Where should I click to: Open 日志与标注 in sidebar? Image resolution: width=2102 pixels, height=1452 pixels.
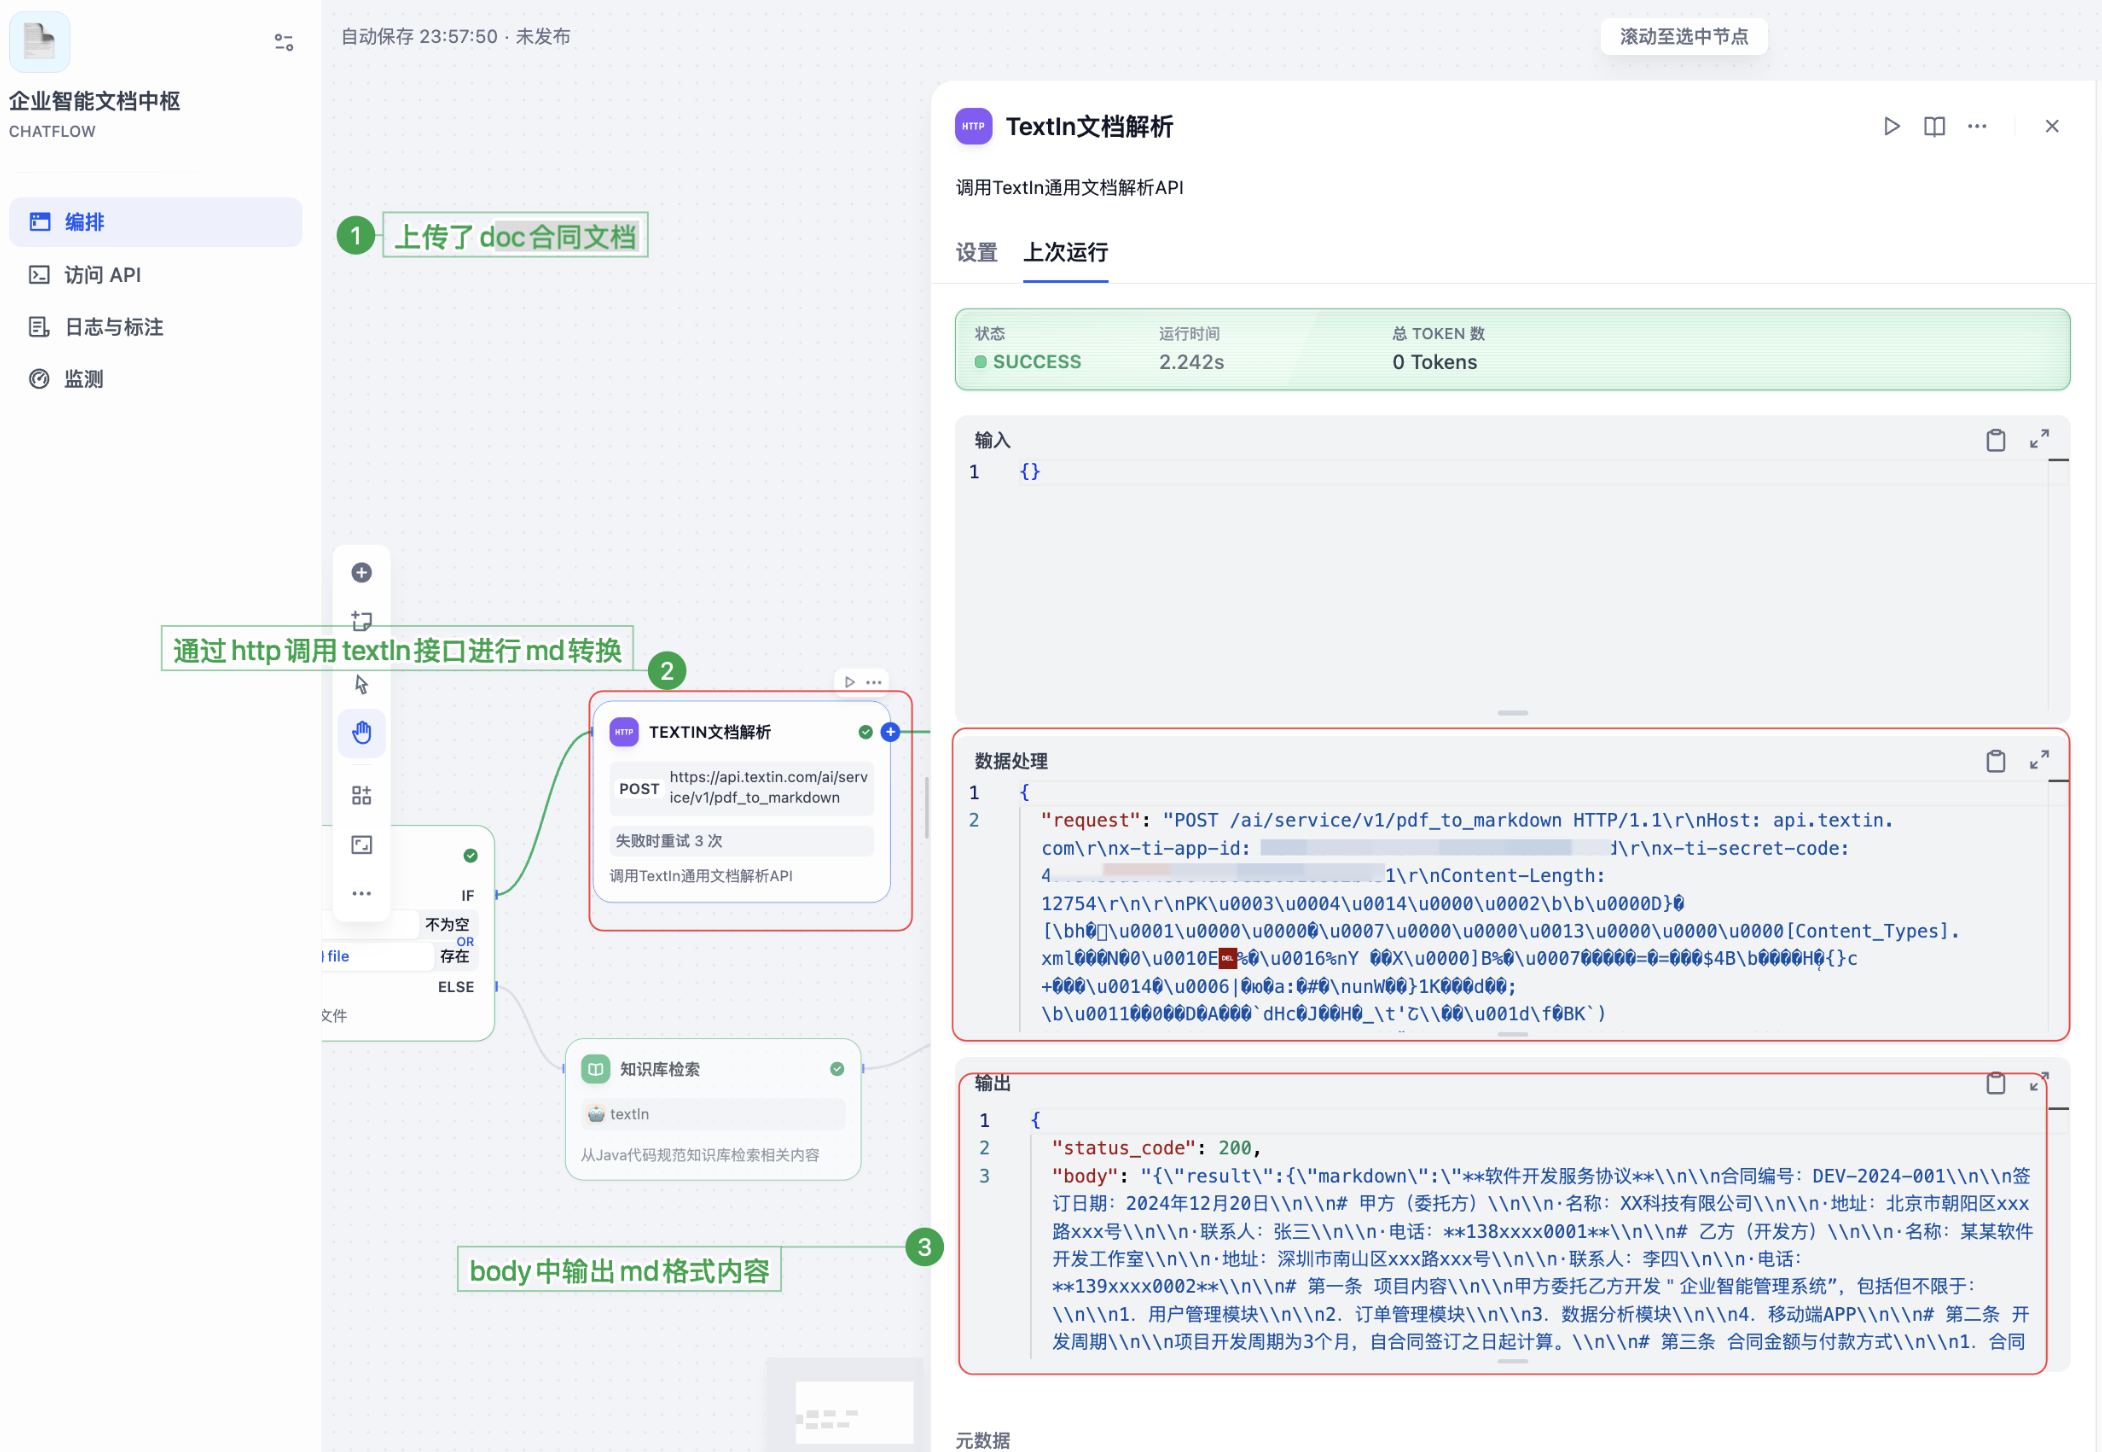[x=113, y=327]
